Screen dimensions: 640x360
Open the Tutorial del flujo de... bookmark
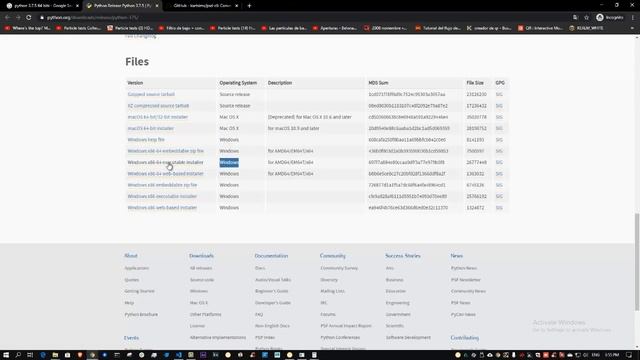click(x=438, y=28)
